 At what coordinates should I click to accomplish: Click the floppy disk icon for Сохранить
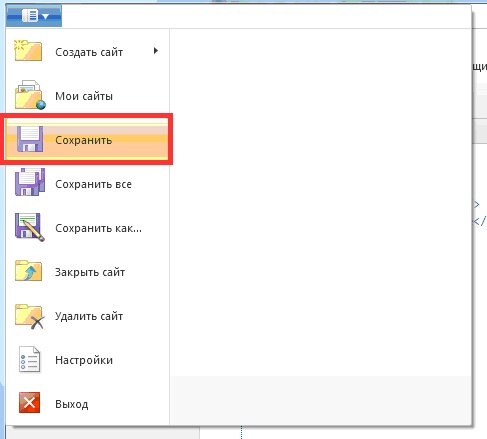(x=30, y=139)
